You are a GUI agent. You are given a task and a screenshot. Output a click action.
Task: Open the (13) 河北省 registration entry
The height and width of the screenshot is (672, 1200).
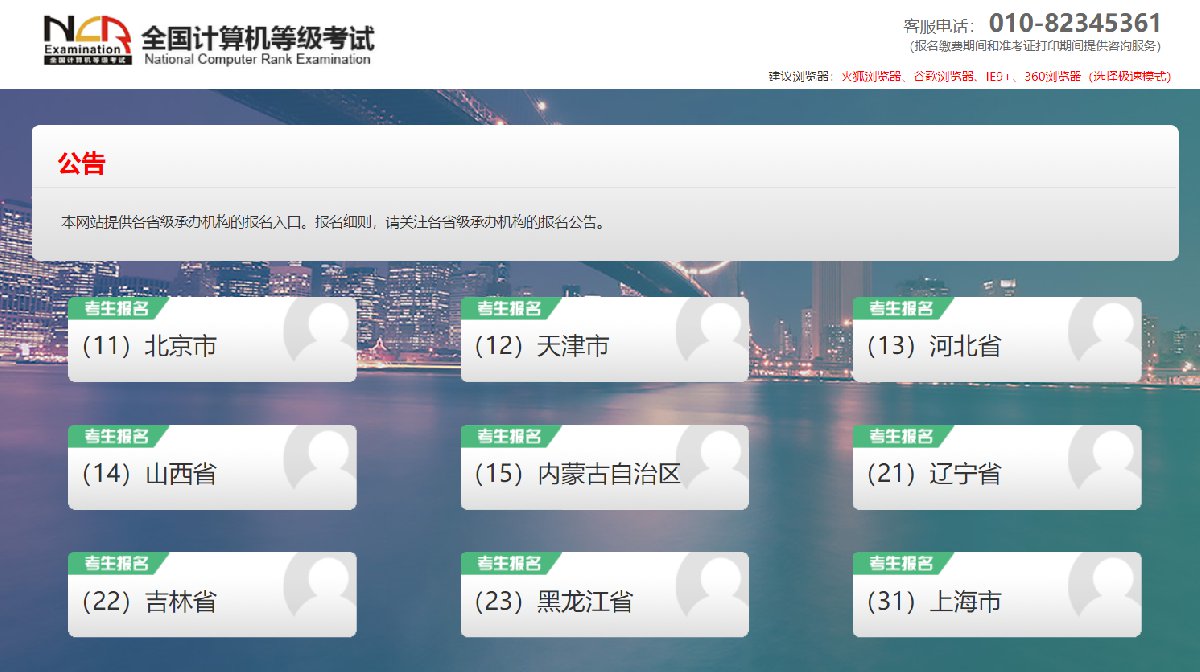tap(934, 347)
